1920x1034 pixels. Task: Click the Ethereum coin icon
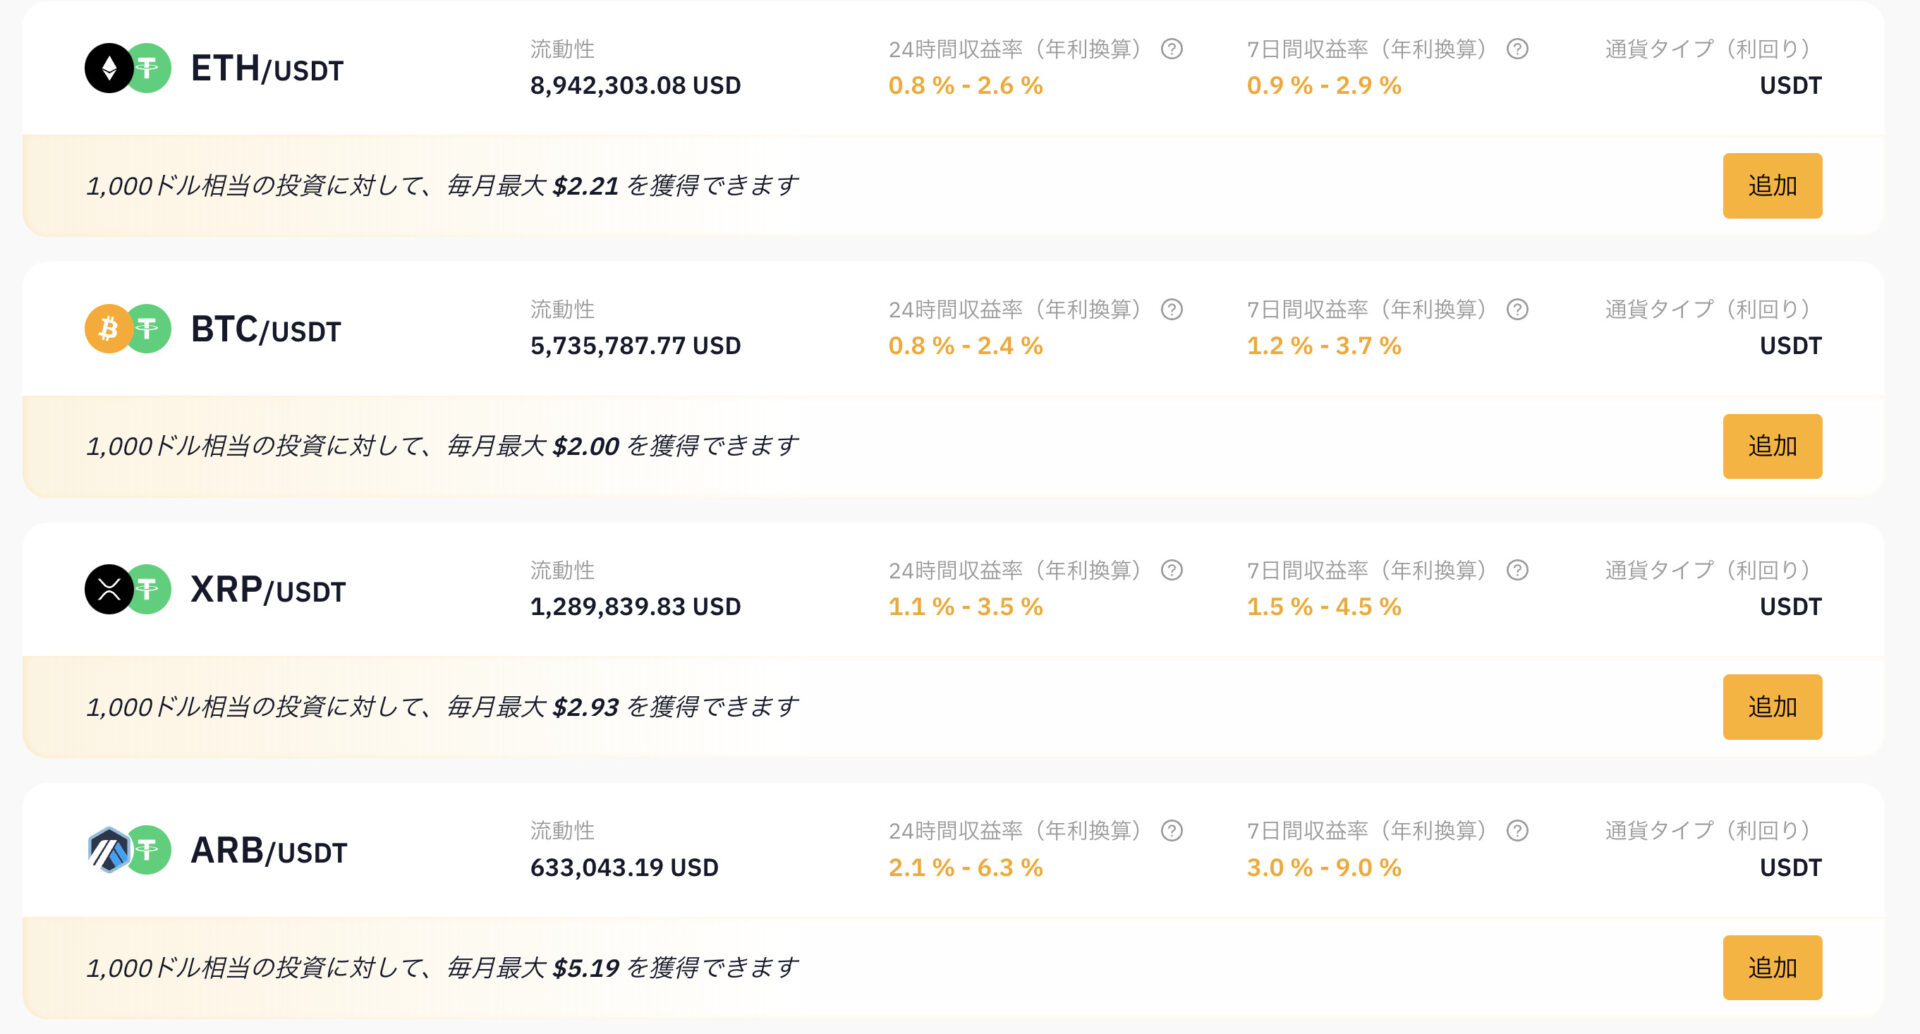tap(109, 68)
